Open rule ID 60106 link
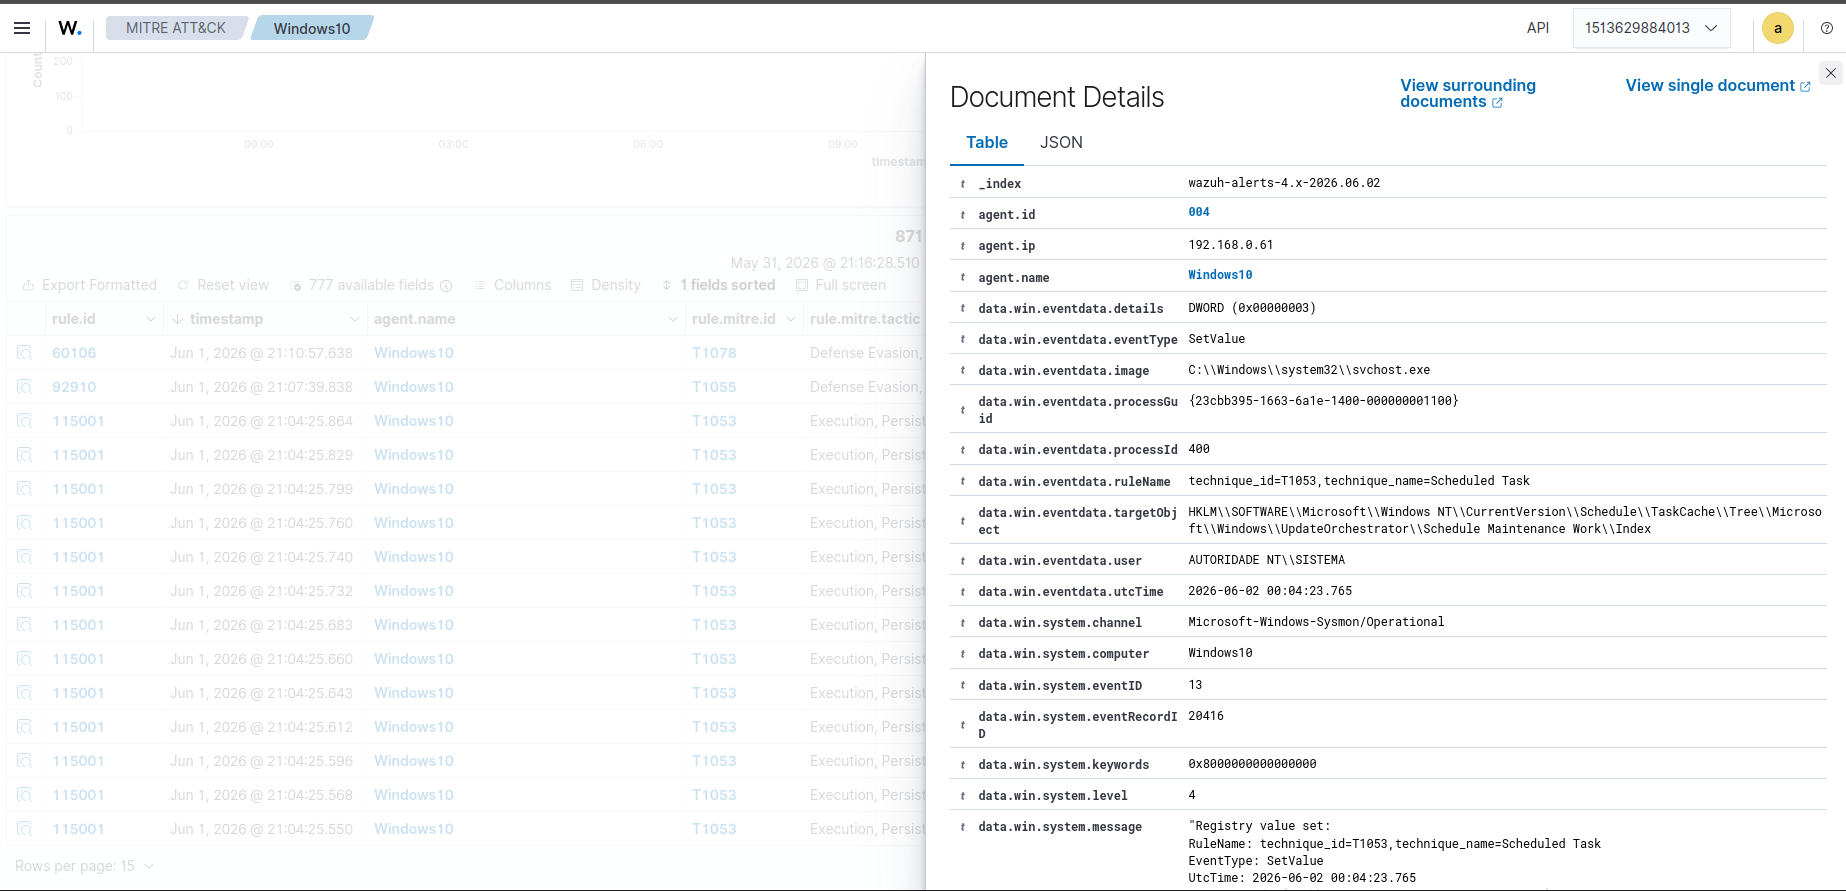The height and width of the screenshot is (891, 1846). point(74,353)
